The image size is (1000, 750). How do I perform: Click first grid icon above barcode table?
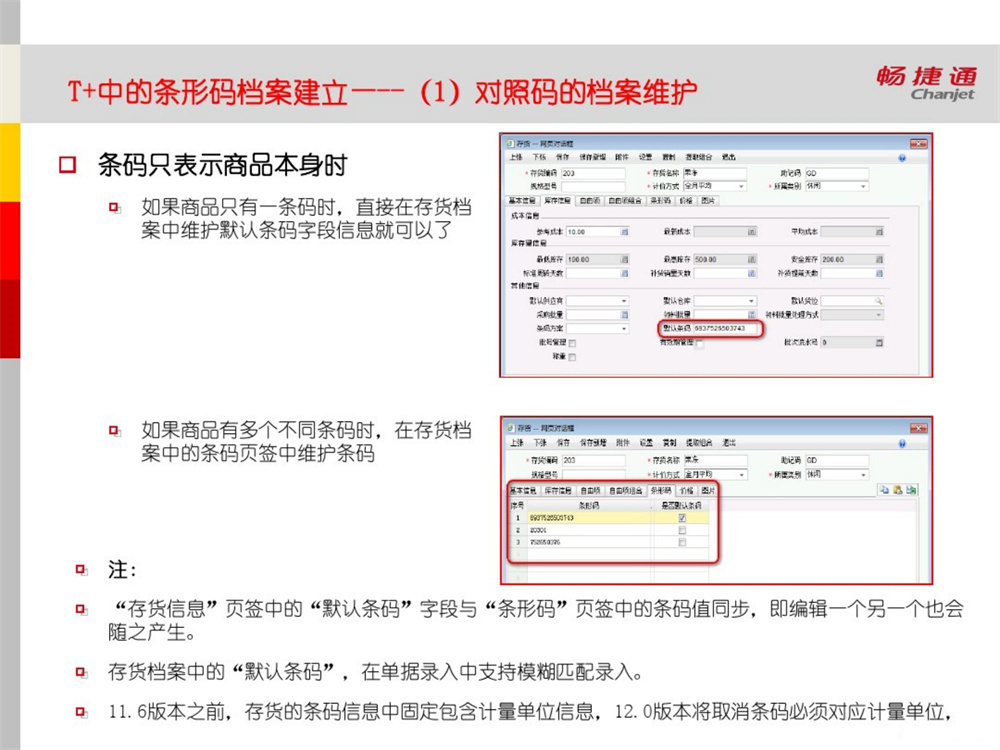click(884, 490)
